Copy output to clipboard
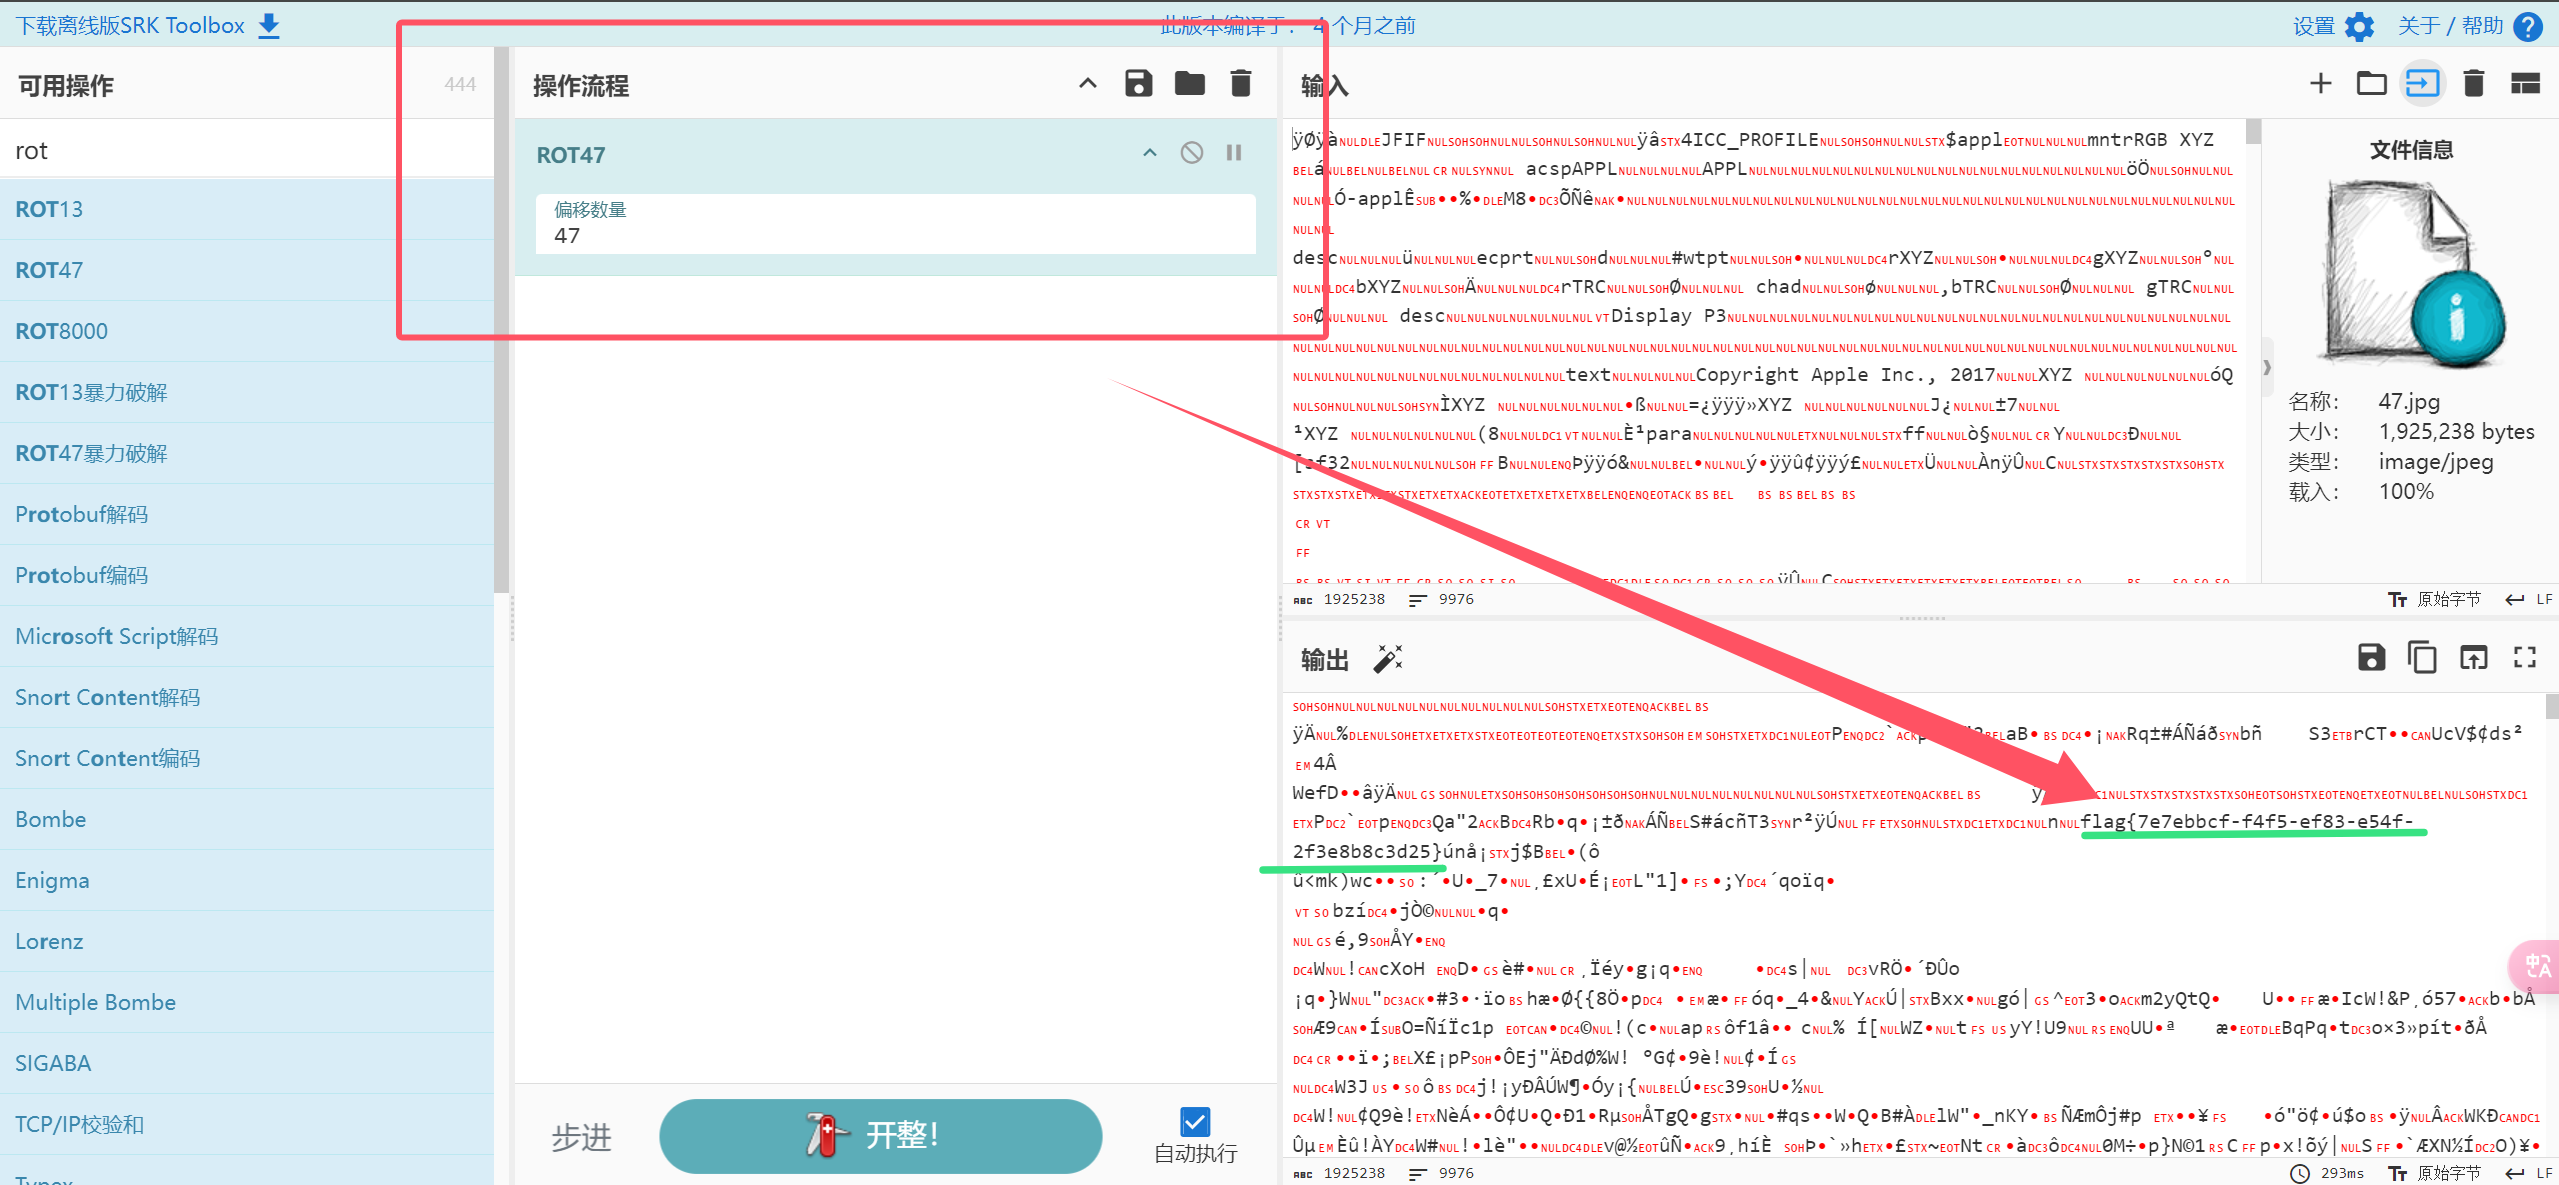Viewport: 2559px width, 1185px height. pos(2422,658)
